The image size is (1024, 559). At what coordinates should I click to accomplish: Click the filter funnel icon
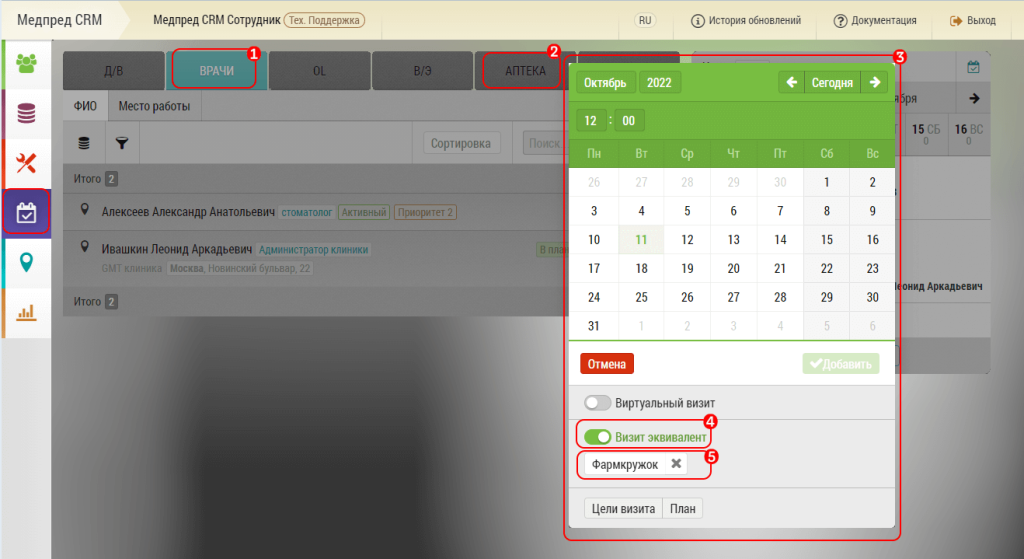[121, 144]
